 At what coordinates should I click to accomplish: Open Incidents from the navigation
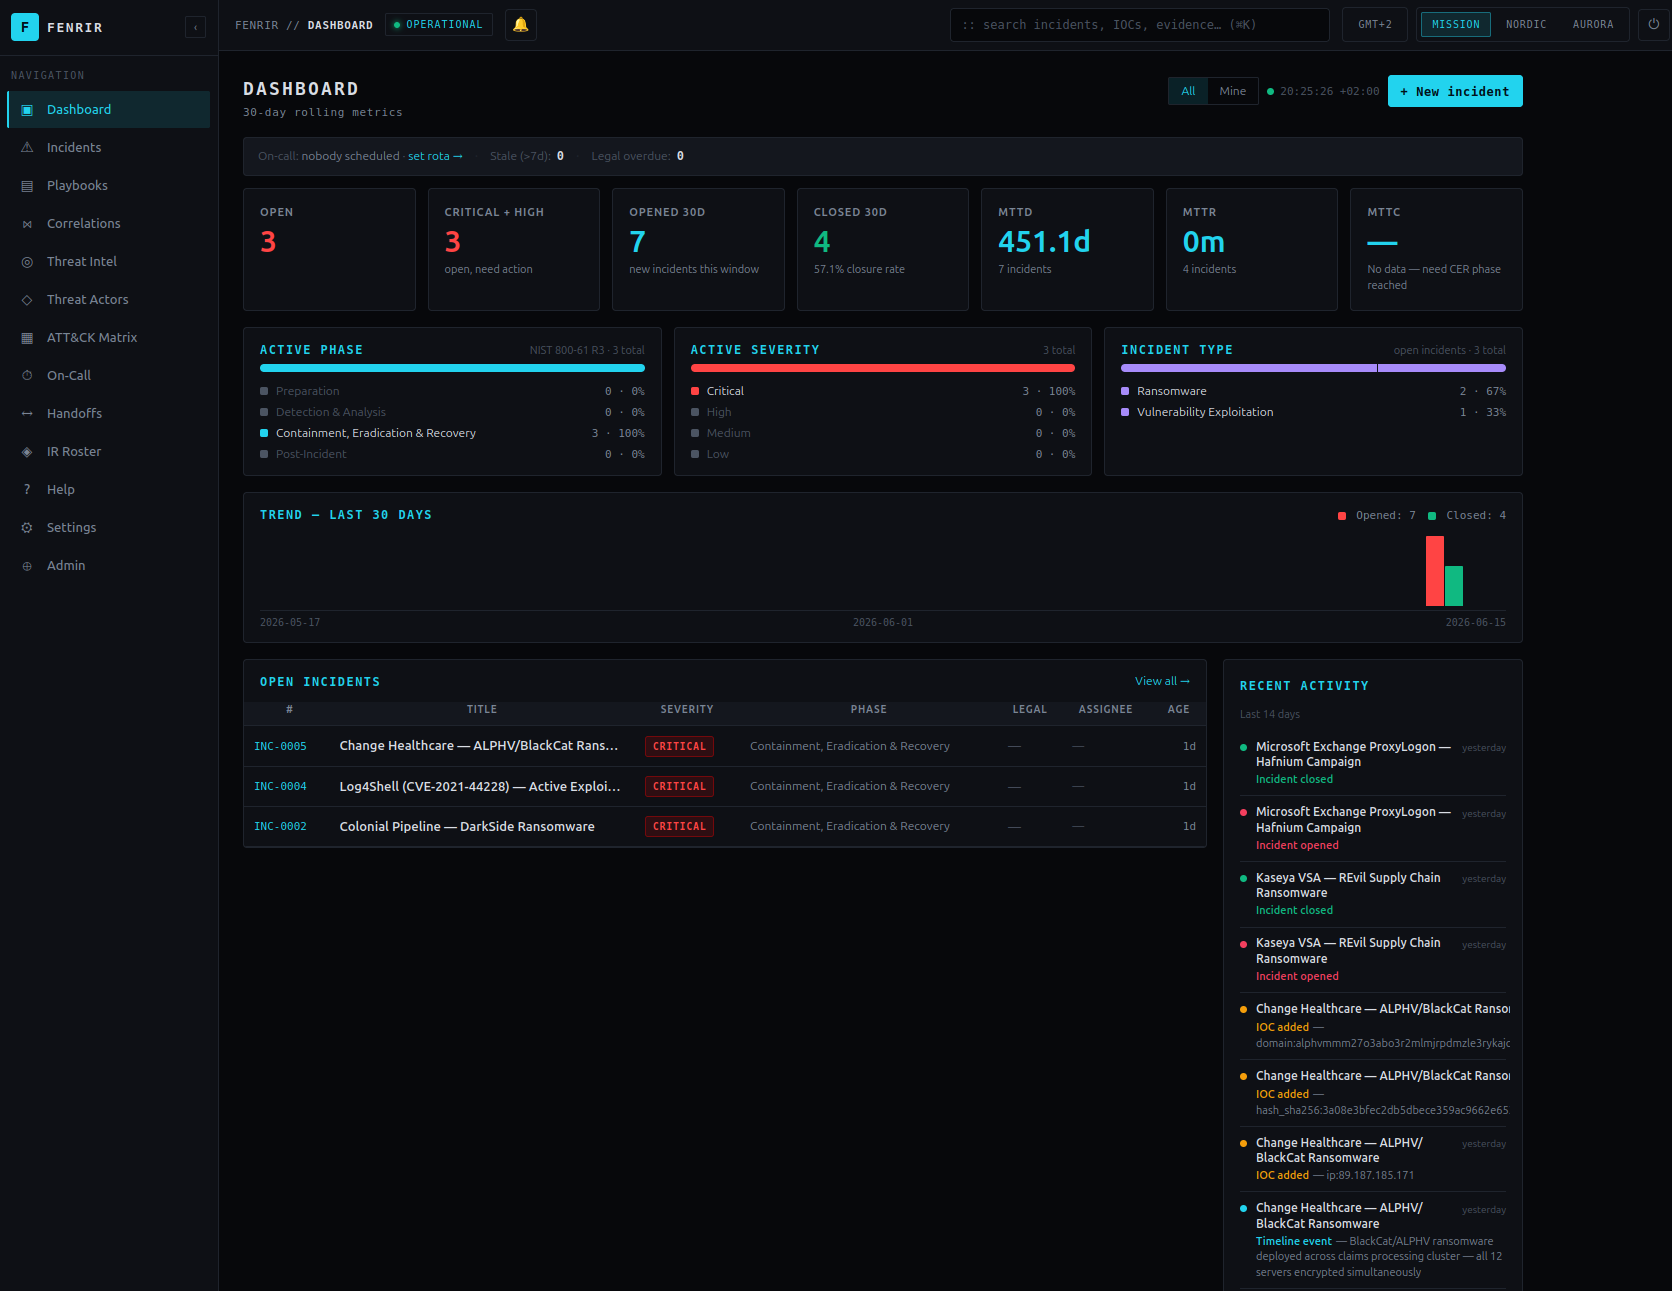[109, 148]
